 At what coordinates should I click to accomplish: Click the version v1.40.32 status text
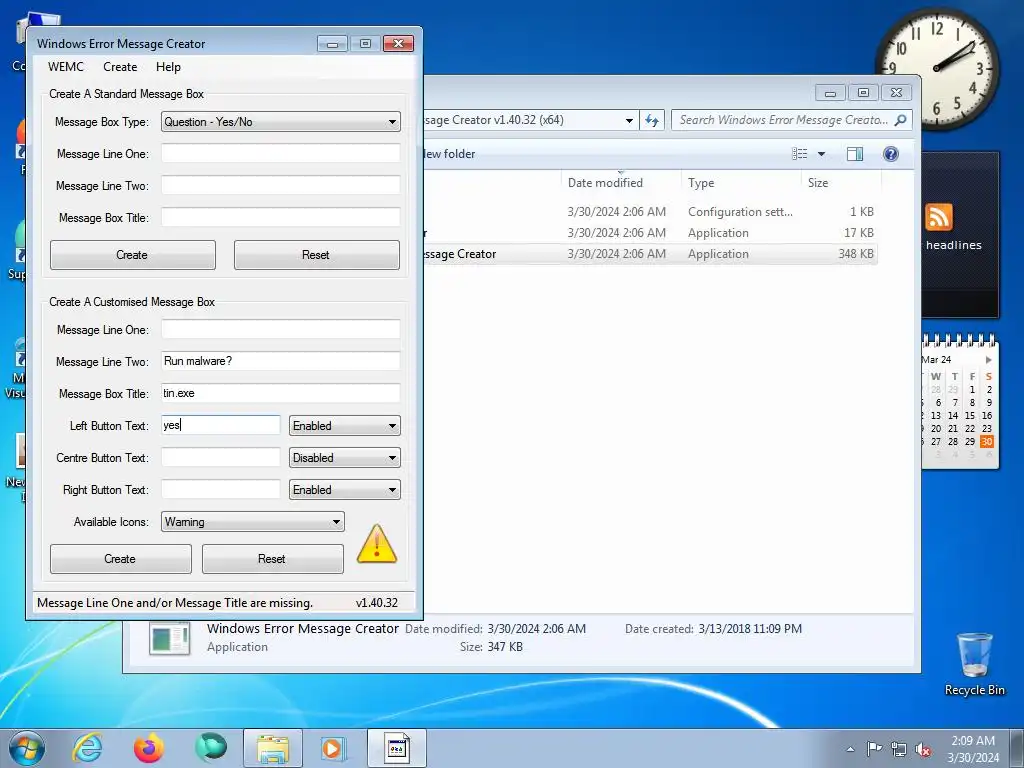pyautogui.click(x=377, y=603)
